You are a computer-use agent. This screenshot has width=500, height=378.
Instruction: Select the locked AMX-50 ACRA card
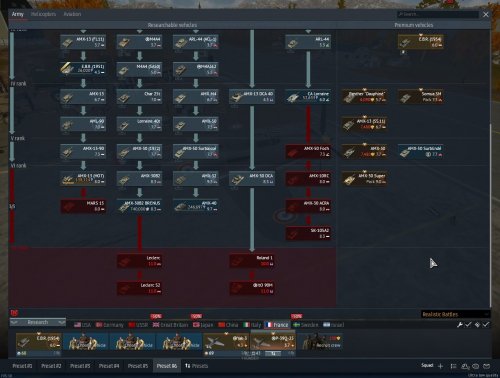(308, 206)
